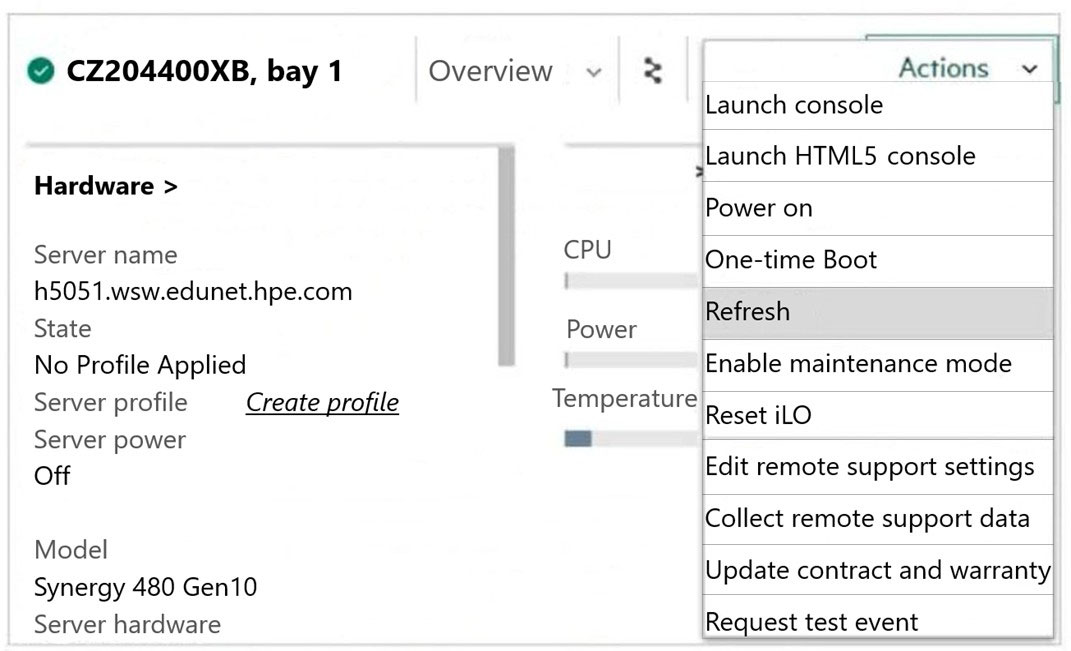Click Refresh in the Actions menu
Viewport: 1071px width, 651px height.
[x=878, y=311]
